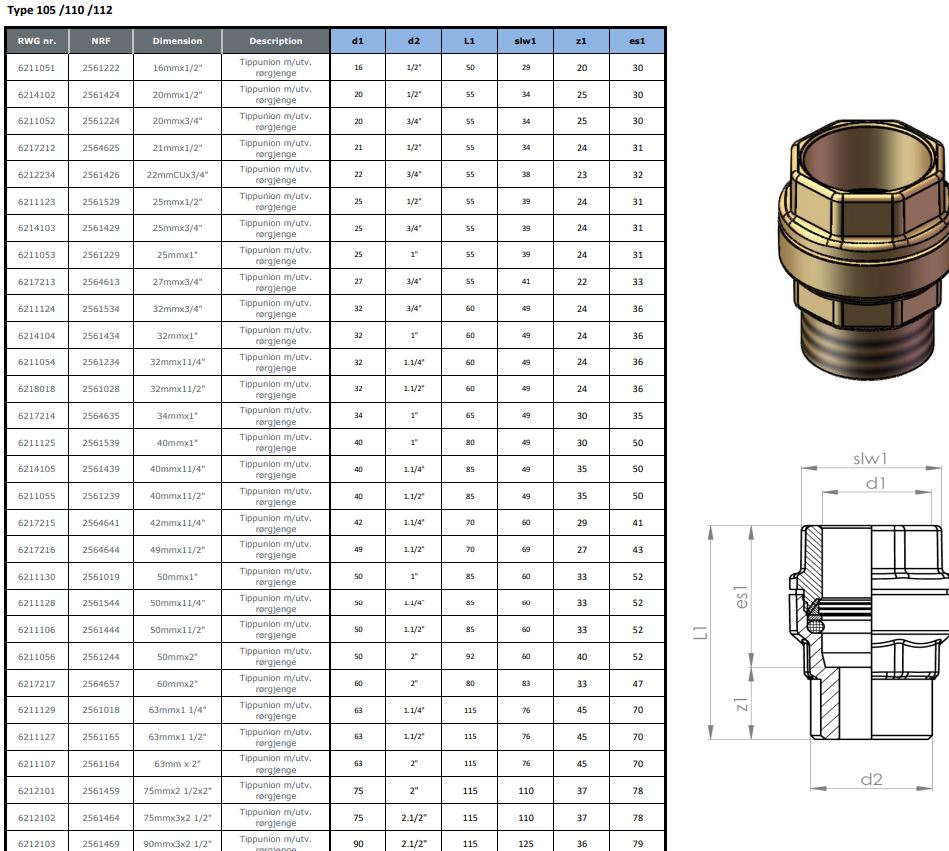Click NRF number 2561459 cell
Screen dimensions: 949x851
click(100, 791)
